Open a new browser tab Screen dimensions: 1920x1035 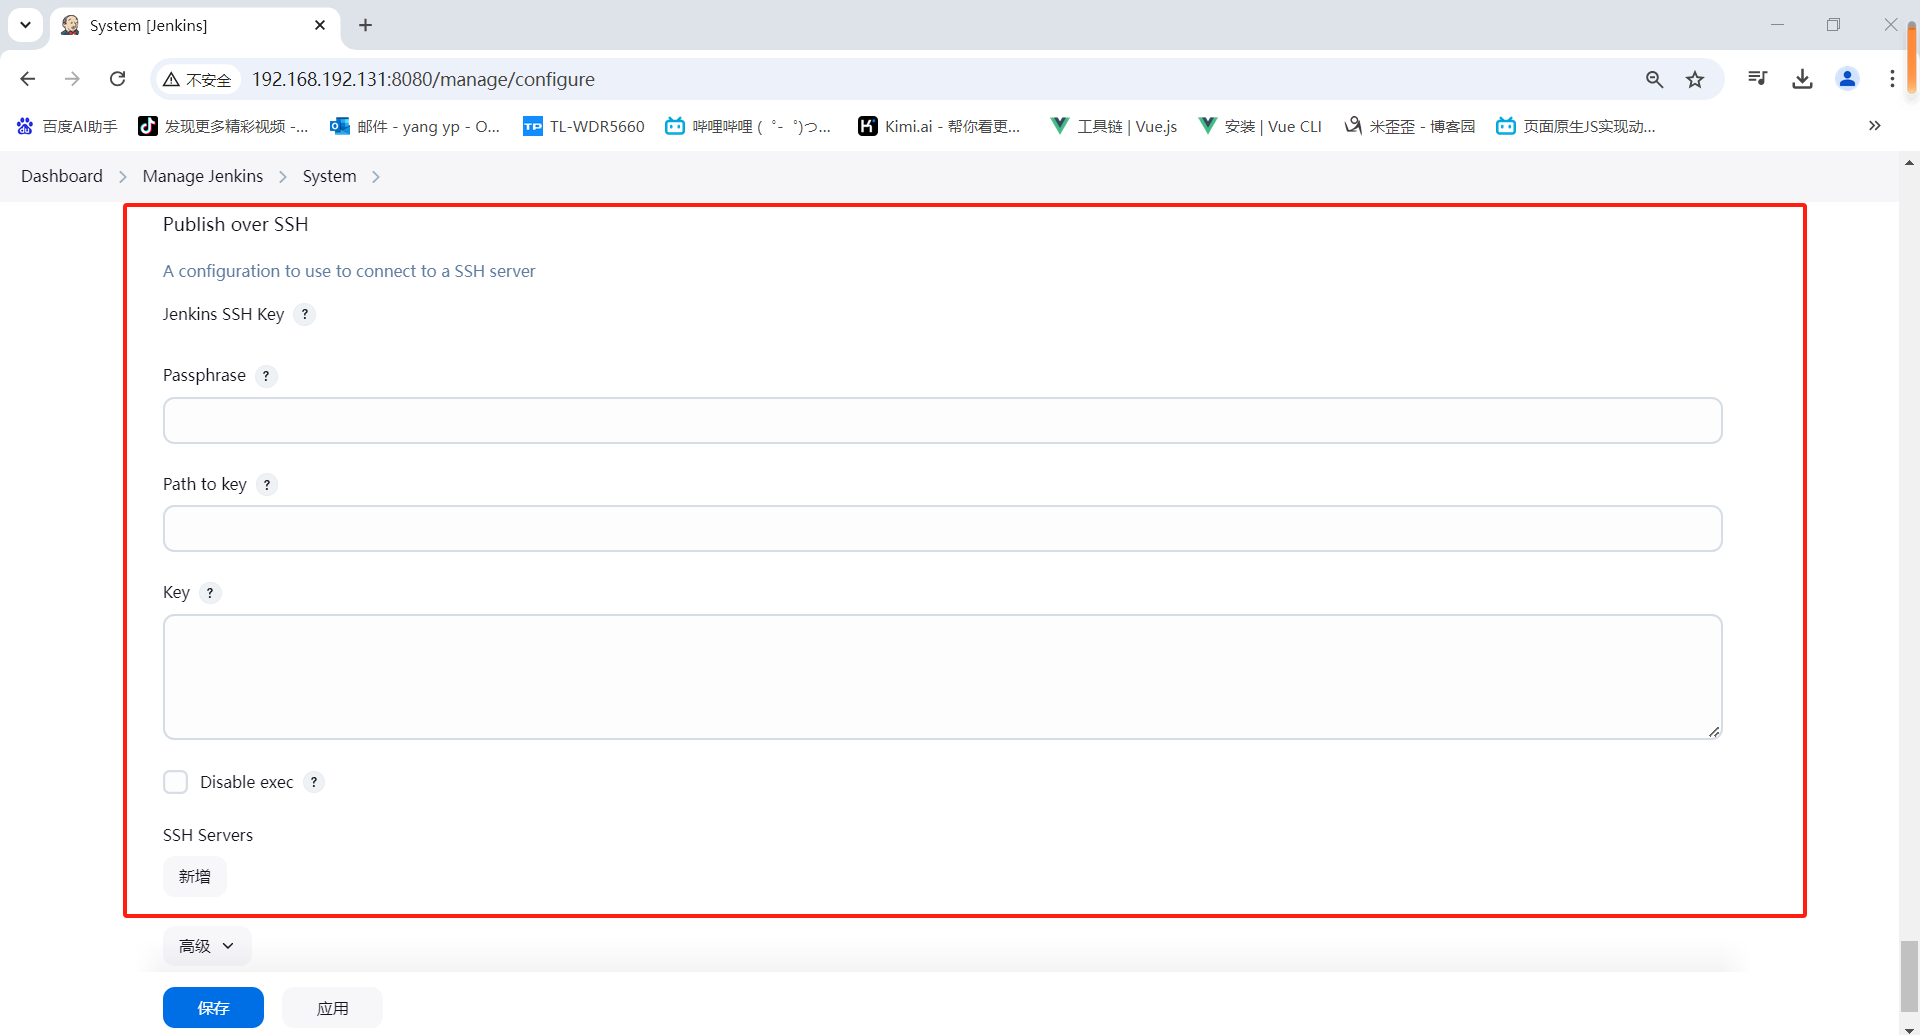pos(366,25)
